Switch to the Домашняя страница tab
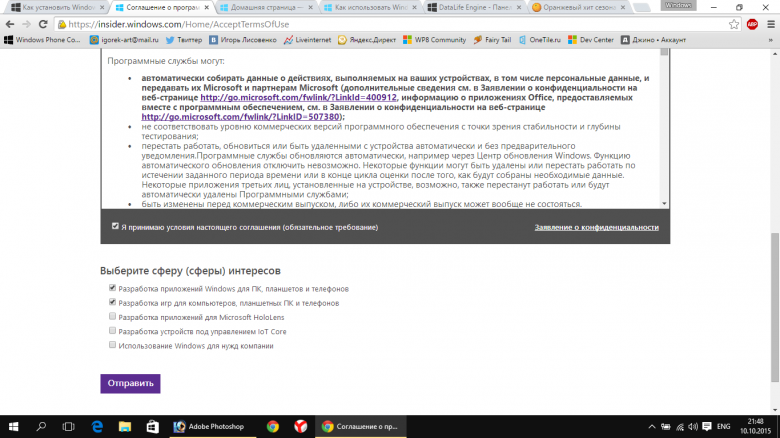Image resolution: width=780 pixels, height=438 pixels. (266, 7)
